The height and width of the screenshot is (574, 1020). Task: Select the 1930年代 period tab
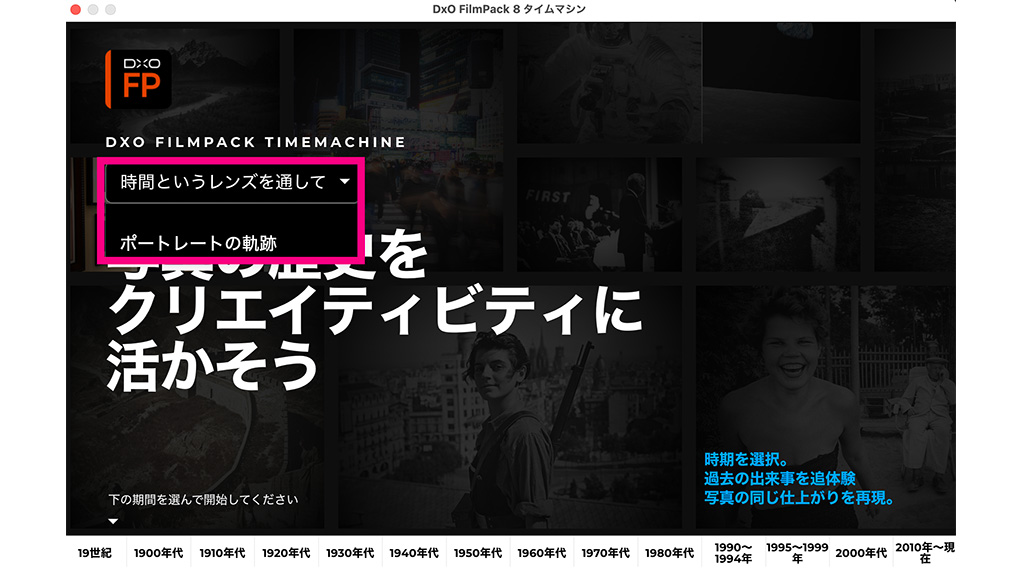[350, 553]
